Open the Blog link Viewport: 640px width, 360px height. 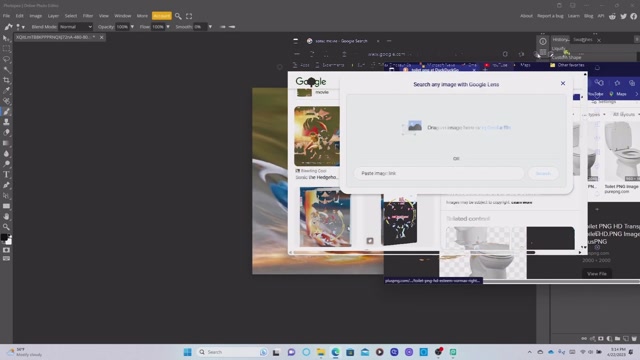point(588,16)
